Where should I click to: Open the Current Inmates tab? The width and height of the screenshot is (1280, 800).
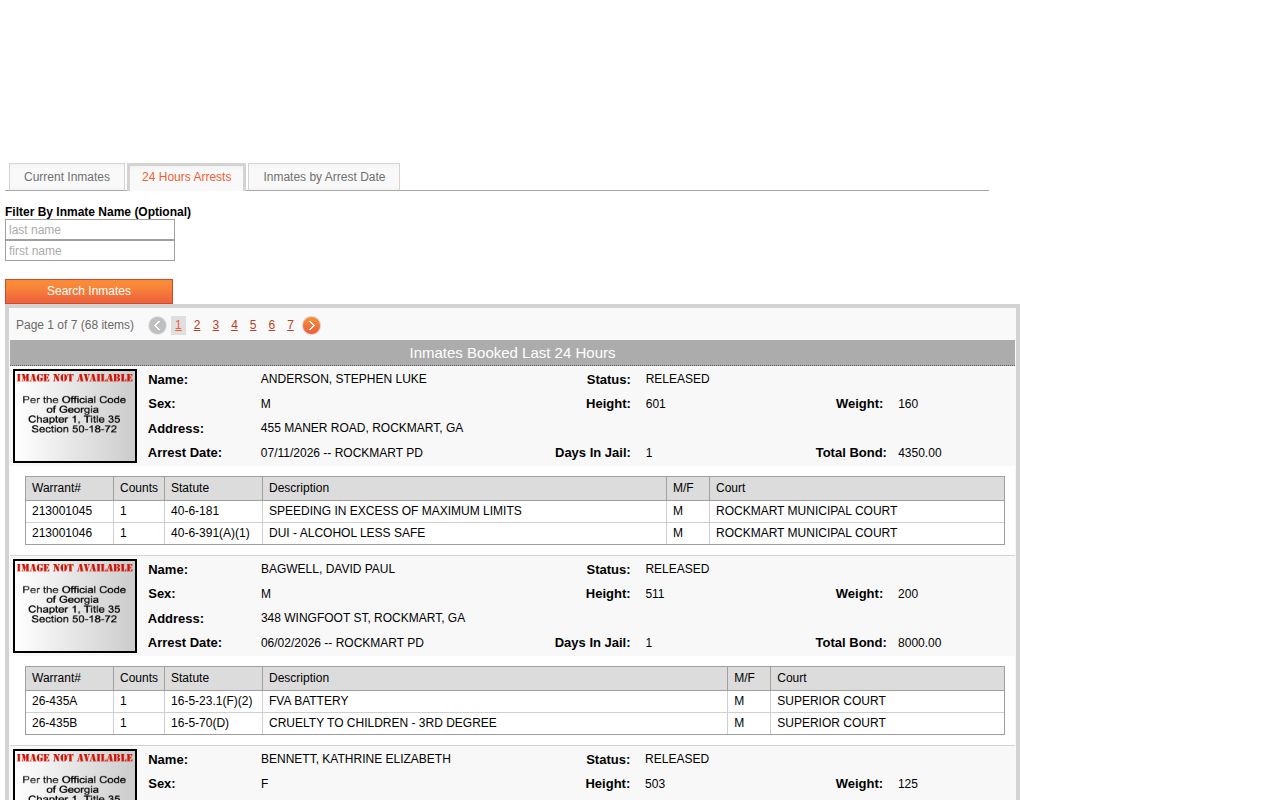click(67, 177)
